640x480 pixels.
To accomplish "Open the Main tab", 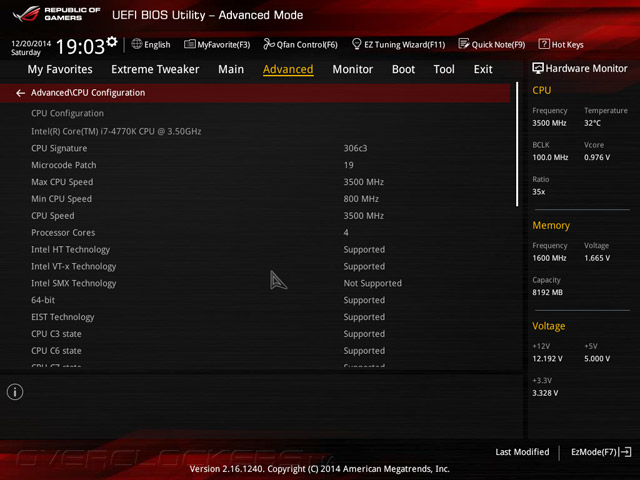I will click(231, 69).
